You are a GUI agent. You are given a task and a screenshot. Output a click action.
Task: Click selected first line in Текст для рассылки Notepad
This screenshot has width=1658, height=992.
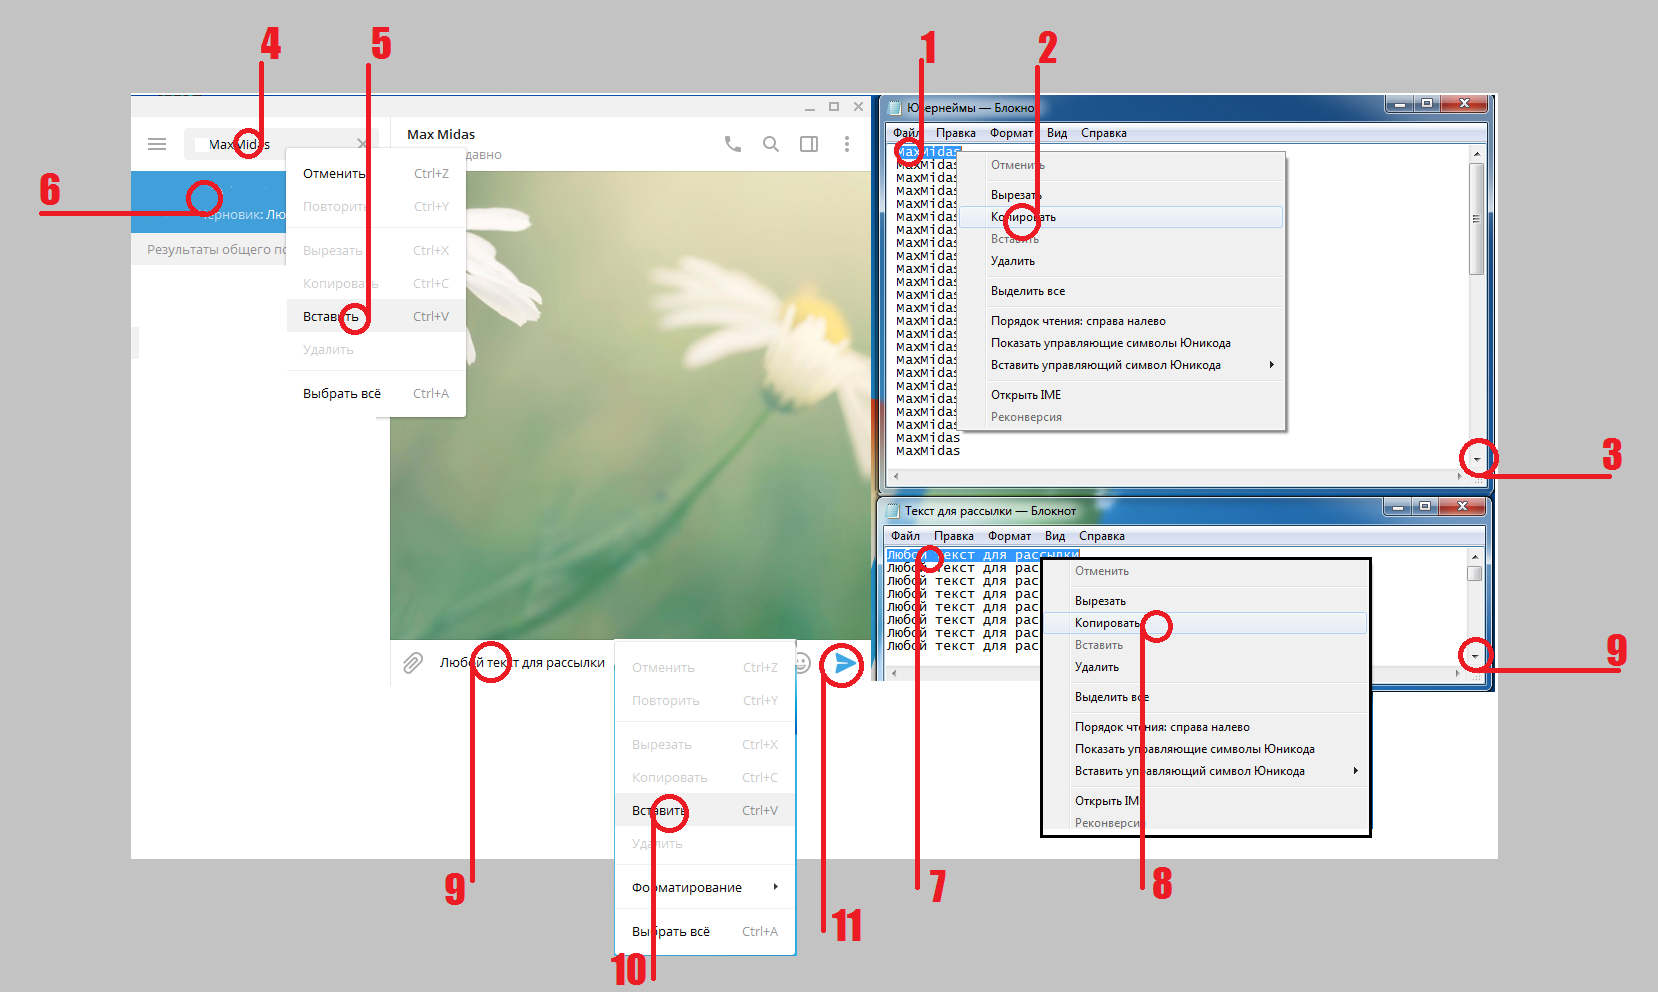point(983,555)
